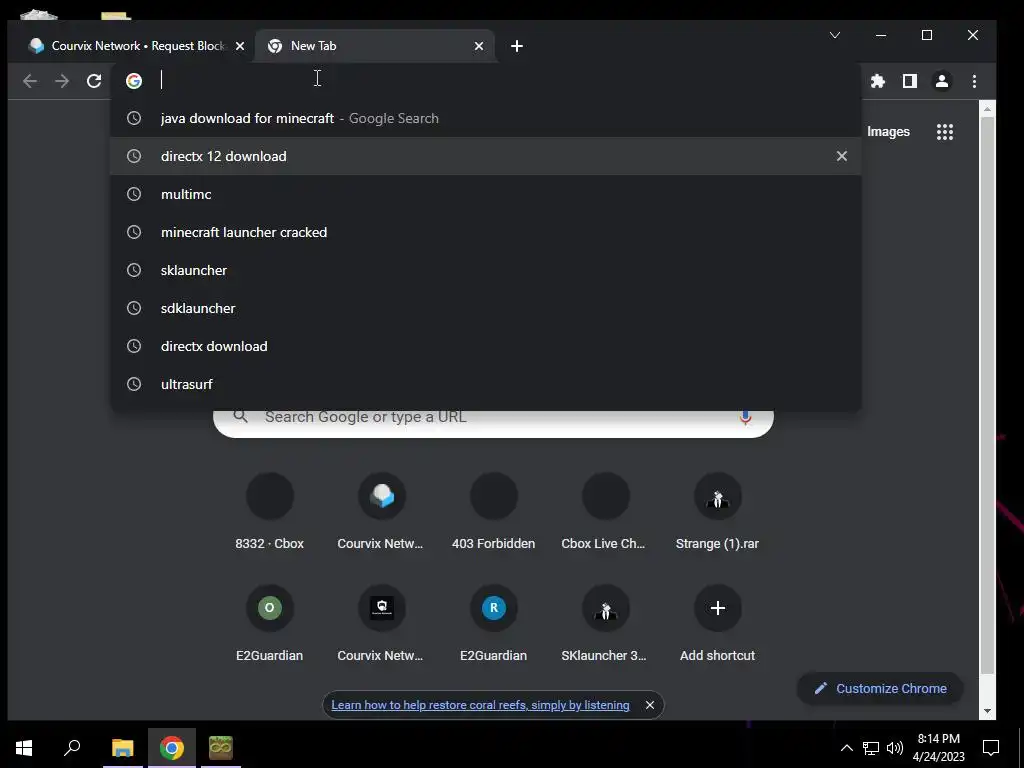Screen dimensions: 1024x768
Task: Select the New Tab tab
Action: coord(374,46)
